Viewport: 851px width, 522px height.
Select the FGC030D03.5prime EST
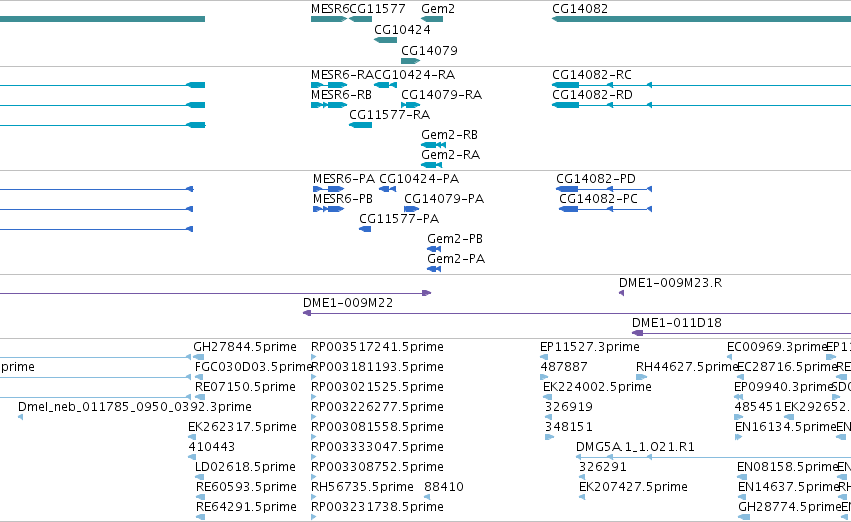click(x=200, y=378)
